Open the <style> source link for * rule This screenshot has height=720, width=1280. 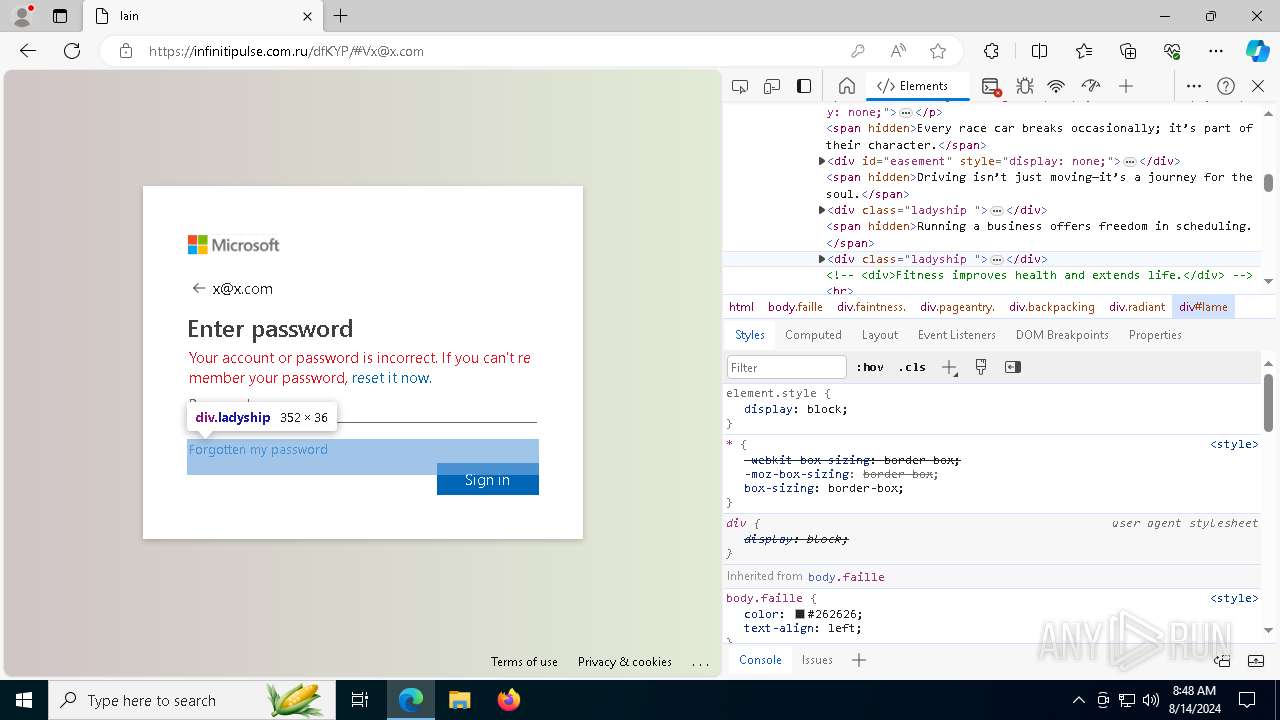pyautogui.click(x=1234, y=444)
